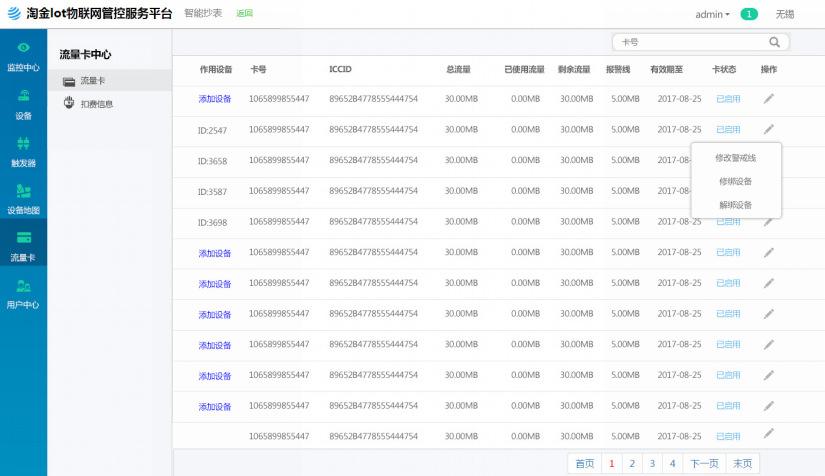The width and height of the screenshot is (825, 476).
Task: Click the 返回 link in header
Action: [244, 14]
